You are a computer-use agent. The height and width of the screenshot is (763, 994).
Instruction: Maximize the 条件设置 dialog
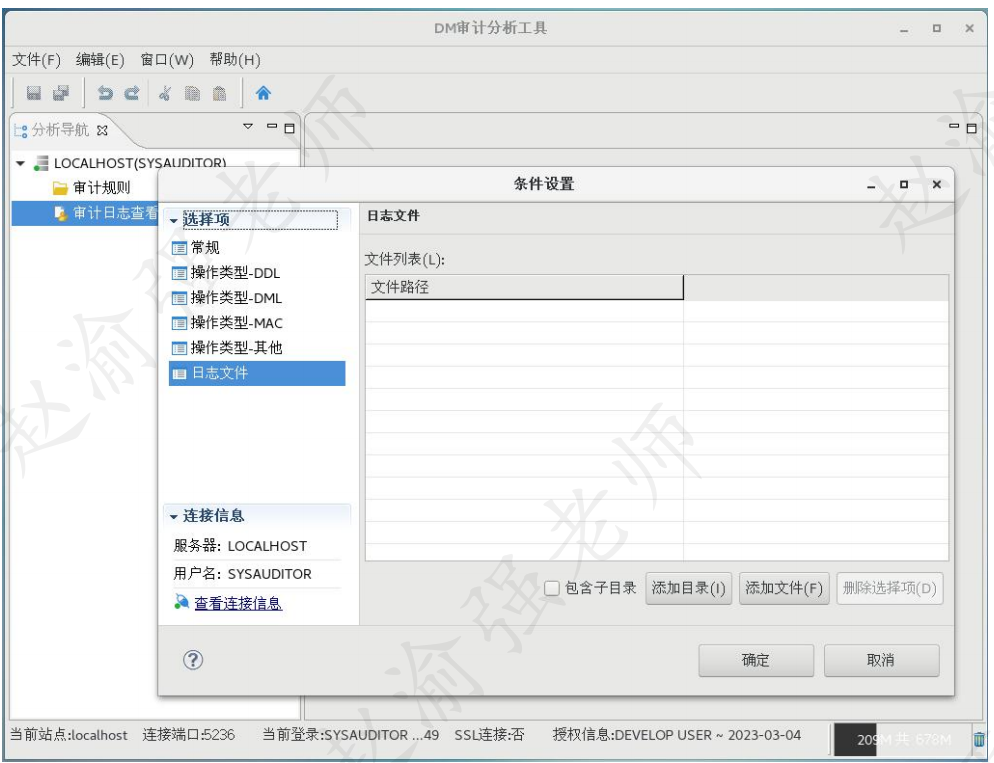pyautogui.click(x=903, y=184)
